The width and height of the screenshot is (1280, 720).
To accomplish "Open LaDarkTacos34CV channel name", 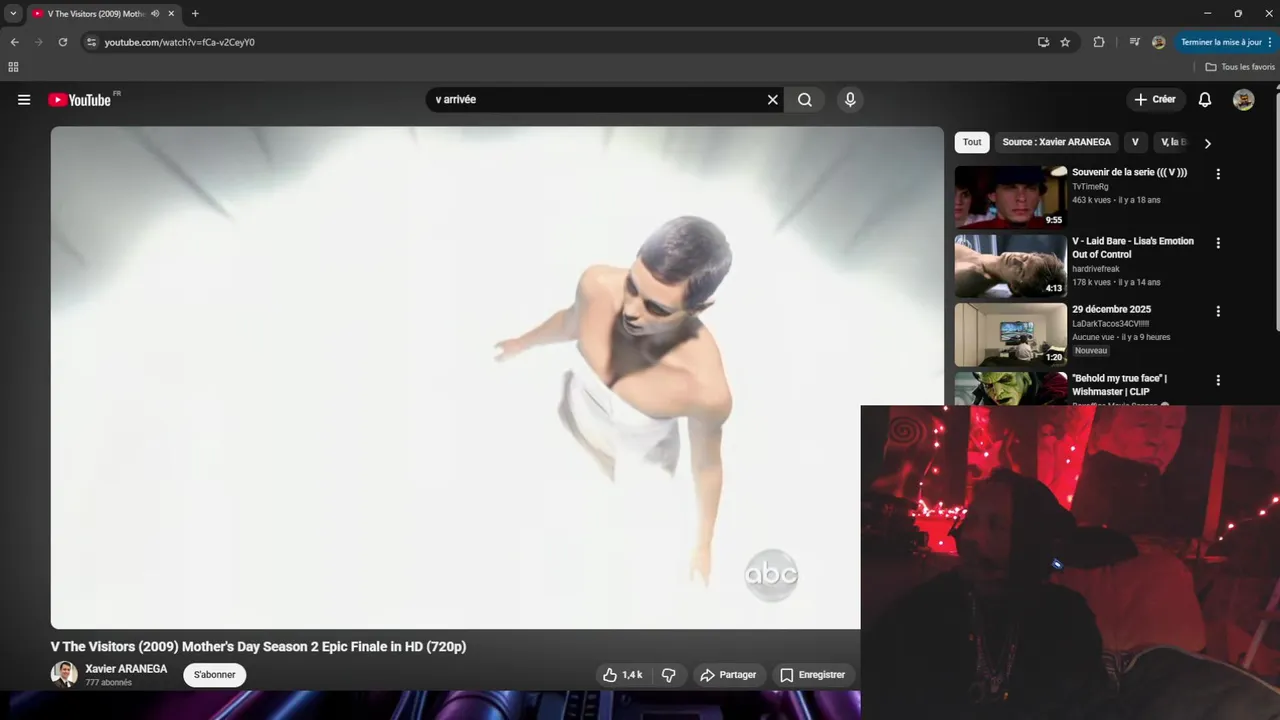I will tap(1111, 324).
